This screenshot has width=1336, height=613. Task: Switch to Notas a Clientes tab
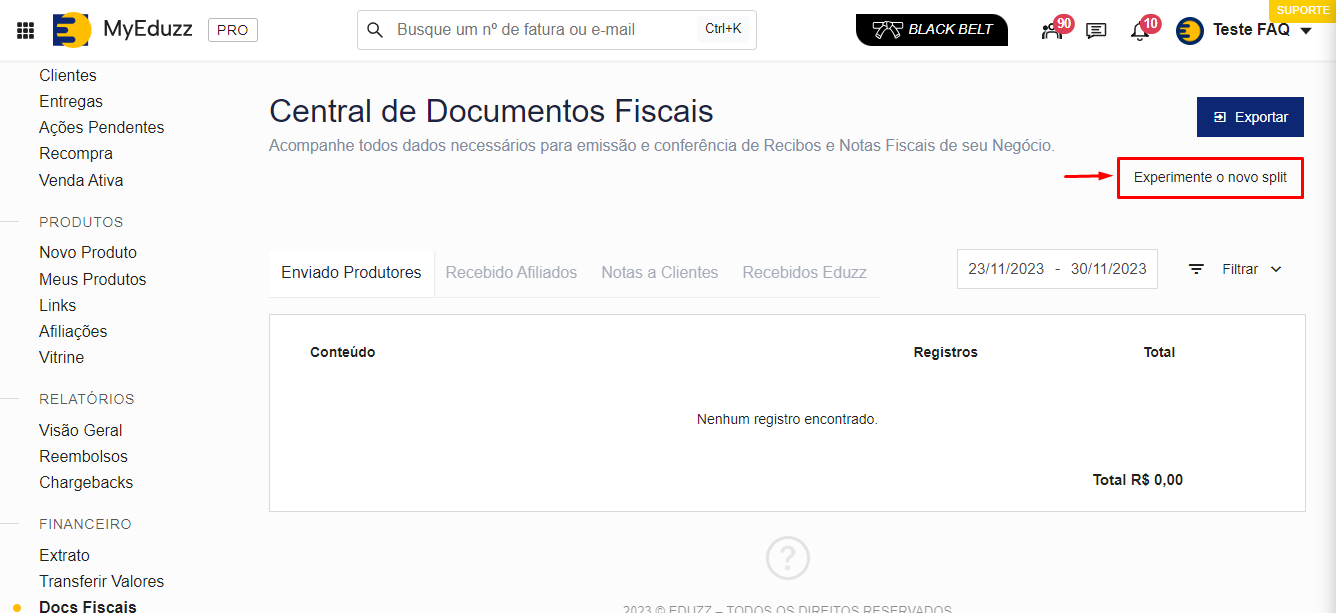coord(659,272)
